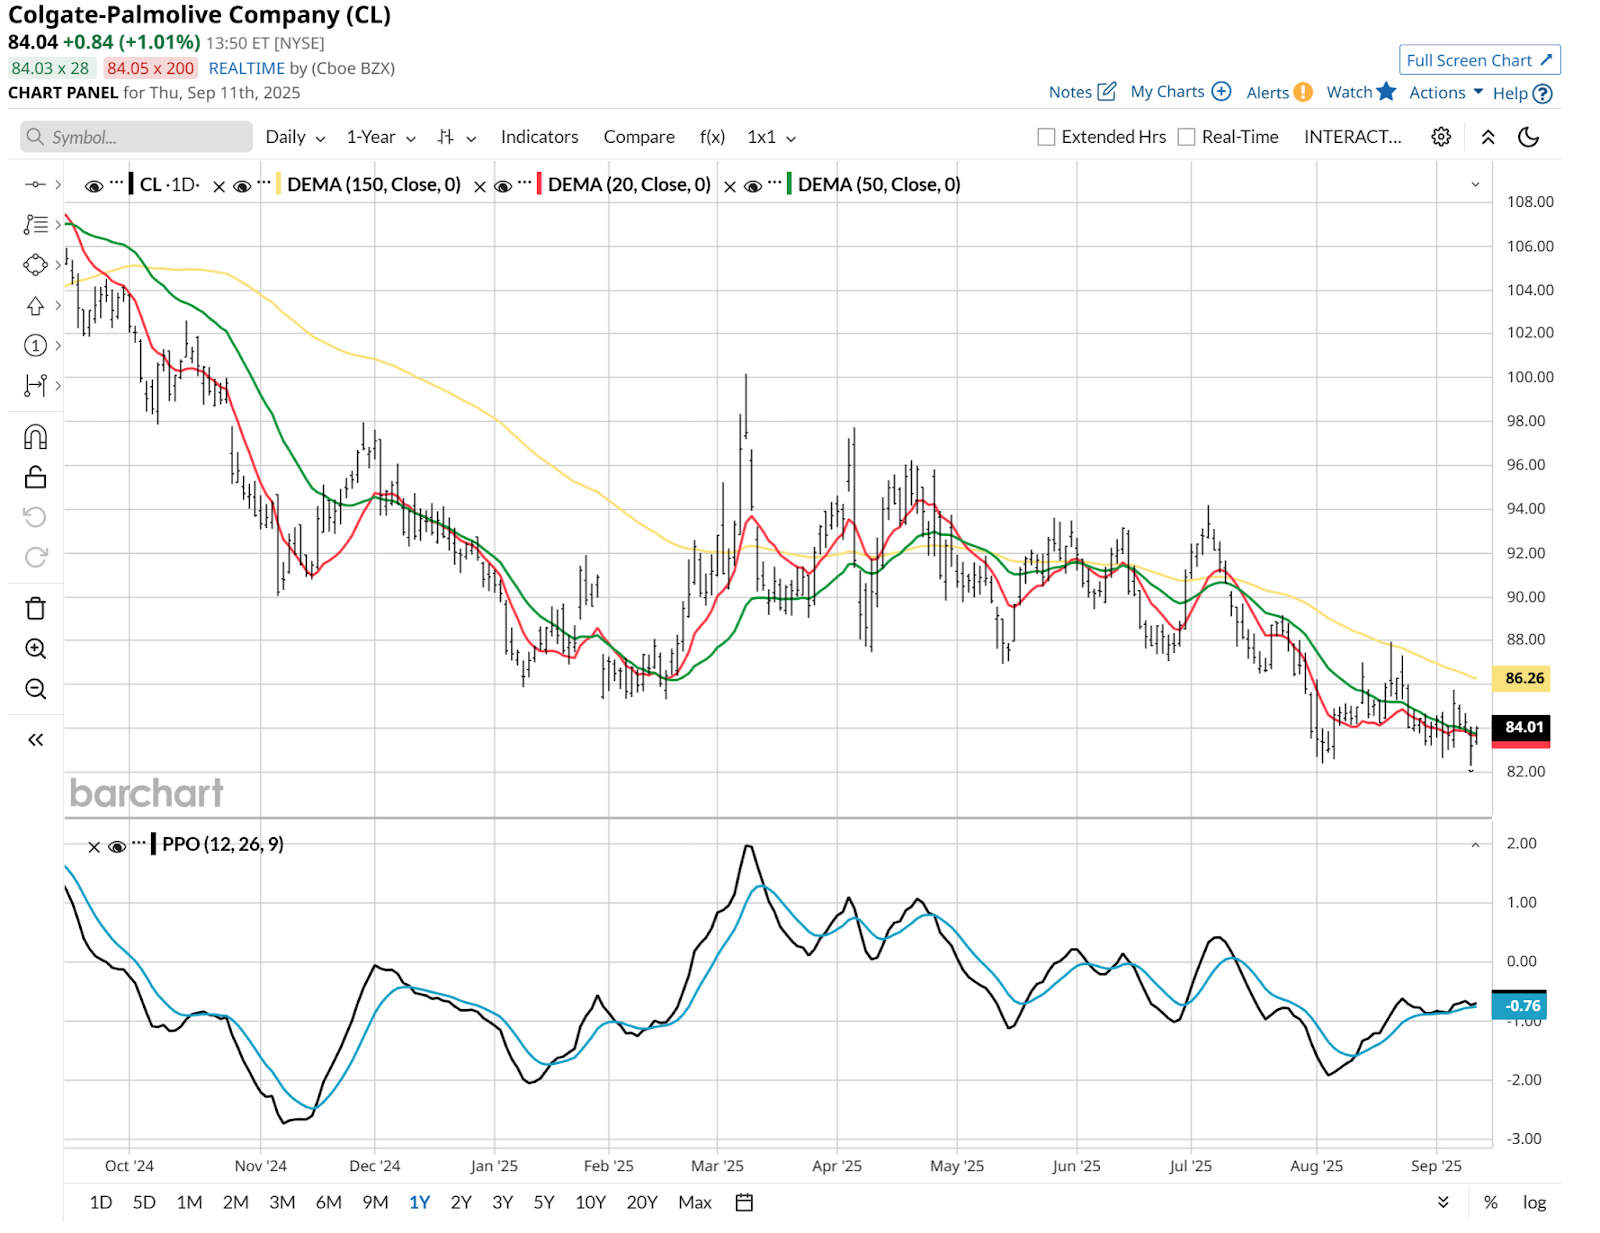
Task: Zoom out on the chart
Action: [x=35, y=689]
